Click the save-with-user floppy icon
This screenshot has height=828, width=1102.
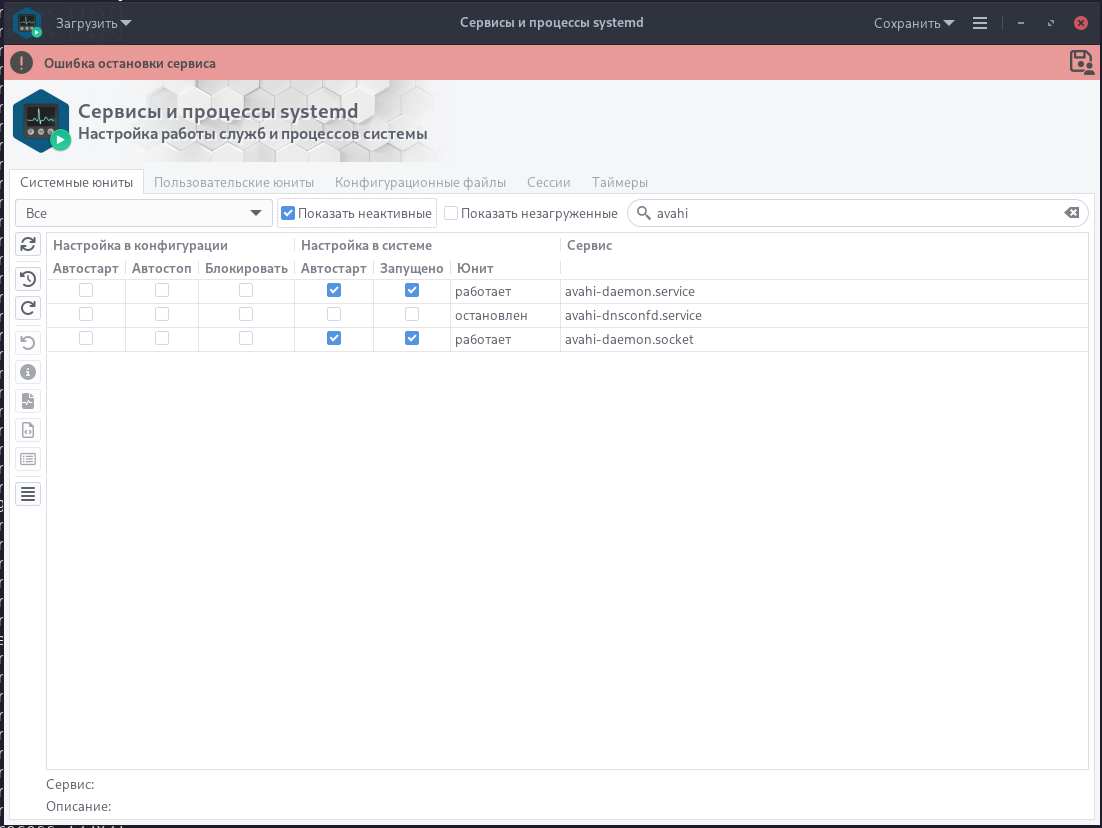(1081, 62)
